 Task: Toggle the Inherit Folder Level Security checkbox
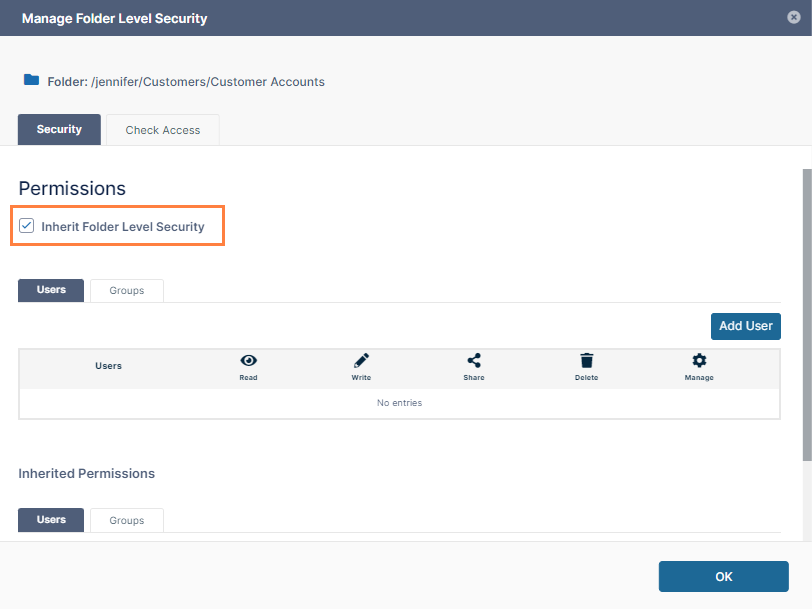(x=27, y=226)
